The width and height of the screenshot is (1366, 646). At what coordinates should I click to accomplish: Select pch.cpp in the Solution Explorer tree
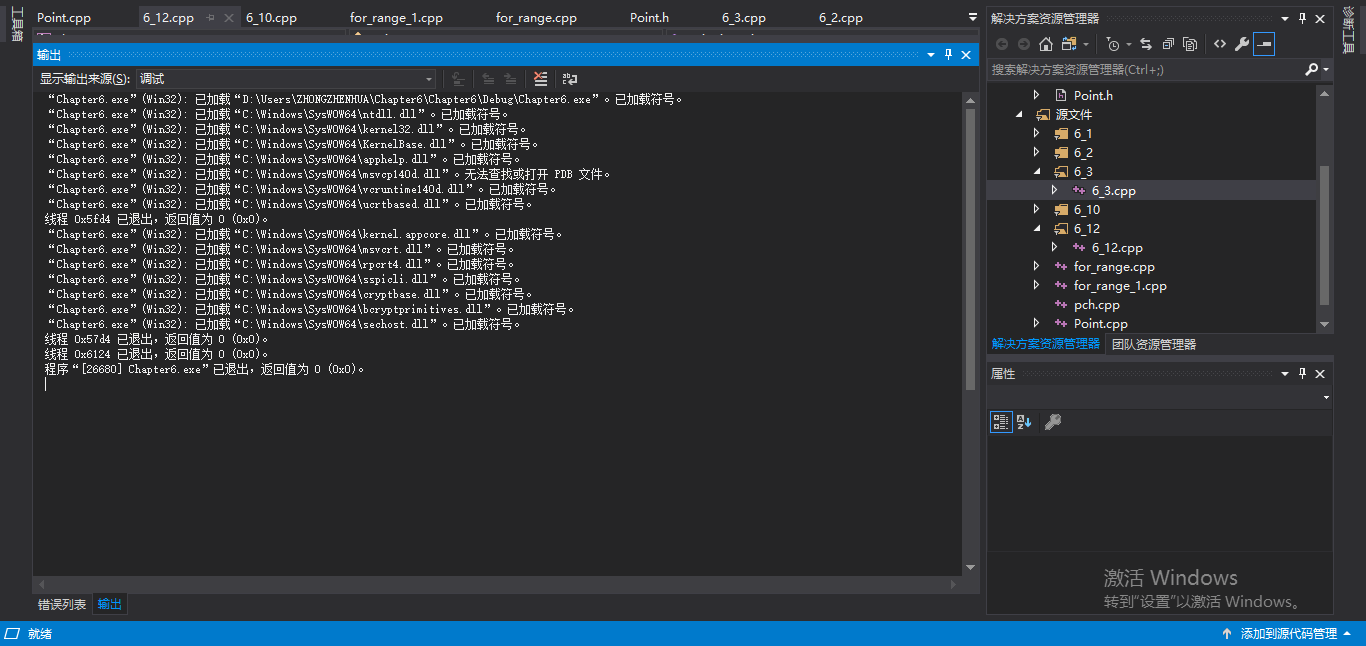[x=1096, y=304]
